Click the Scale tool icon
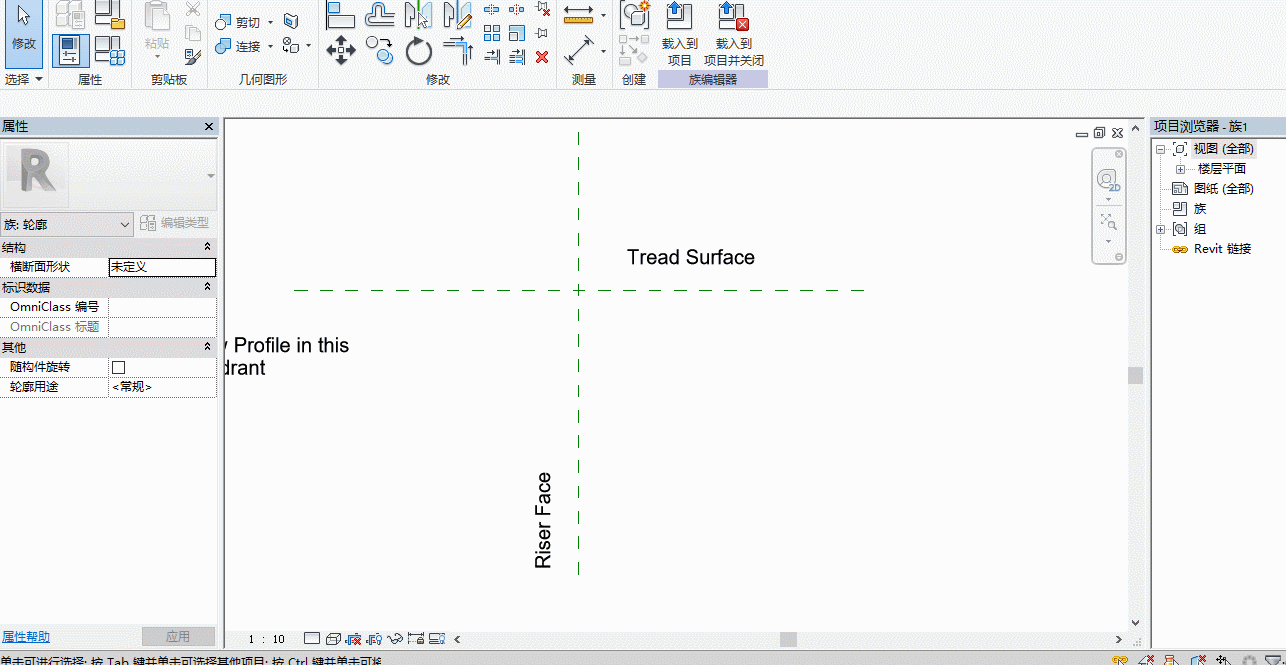The width and height of the screenshot is (1286, 665). pos(517,33)
